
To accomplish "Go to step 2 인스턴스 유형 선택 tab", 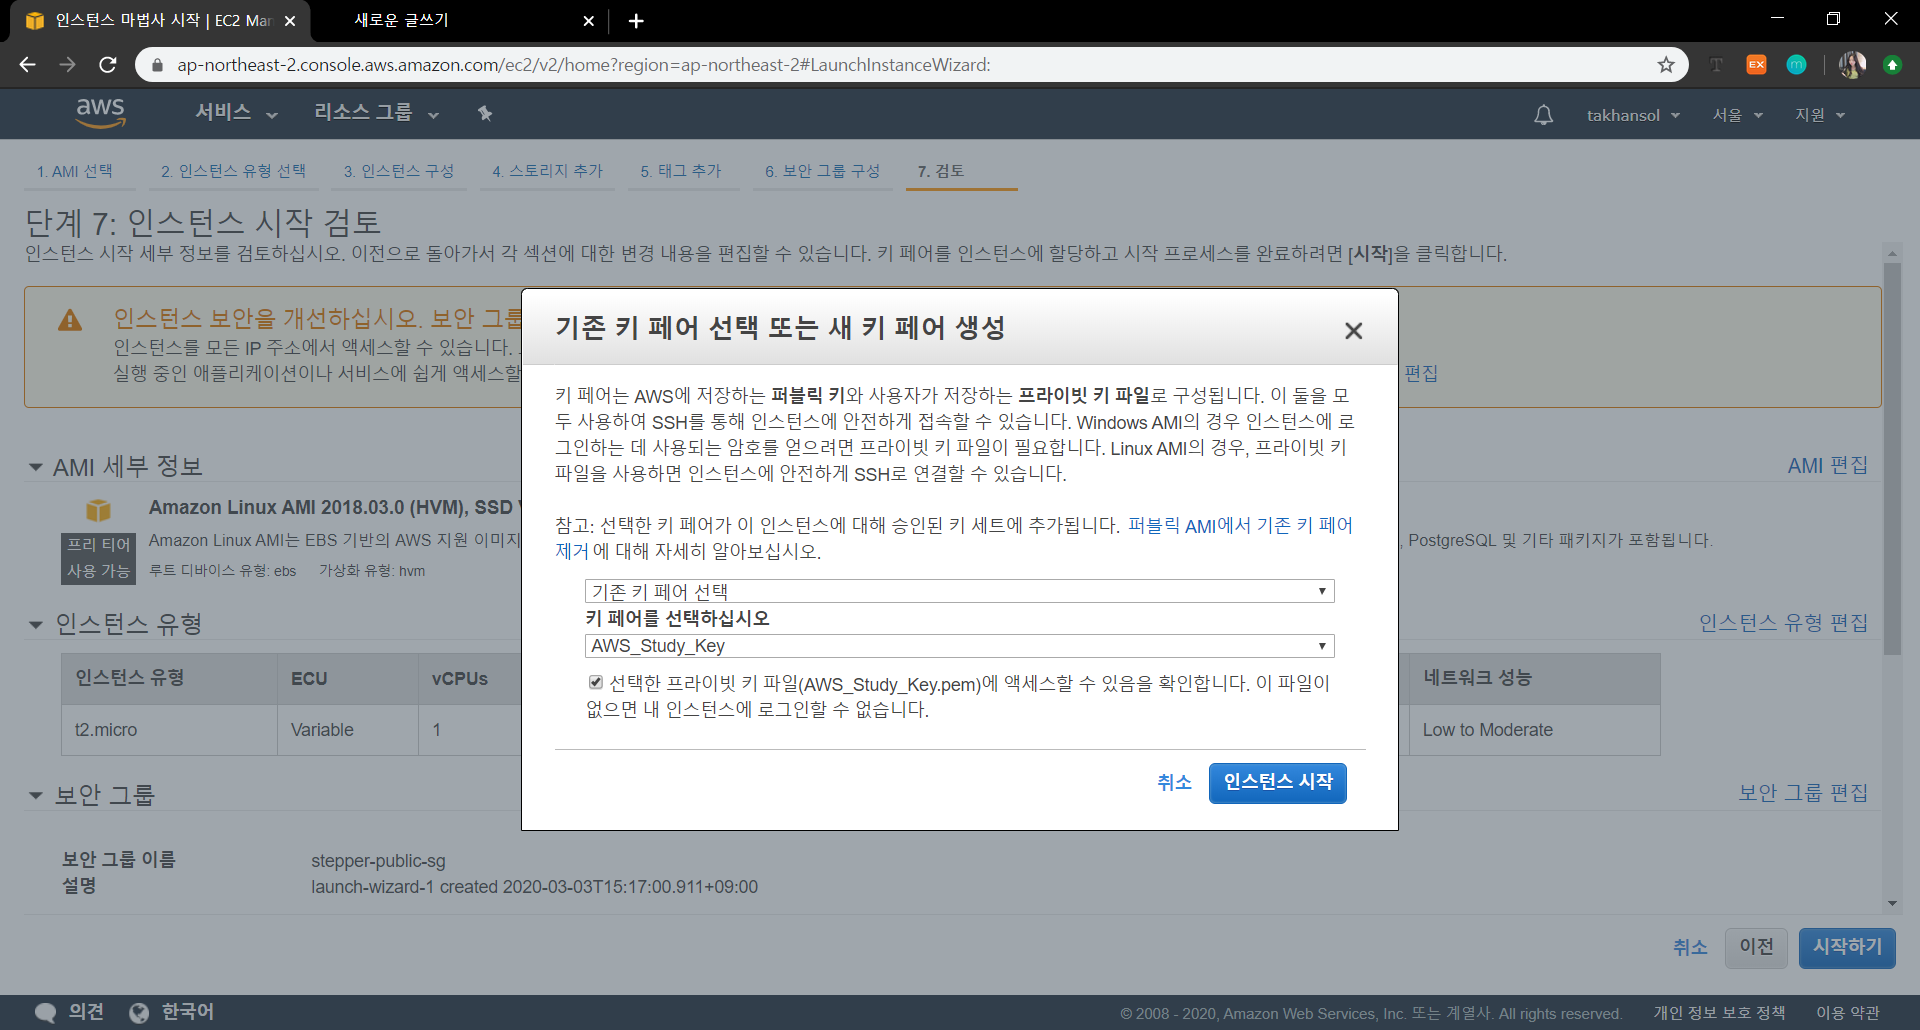I will click(x=233, y=171).
